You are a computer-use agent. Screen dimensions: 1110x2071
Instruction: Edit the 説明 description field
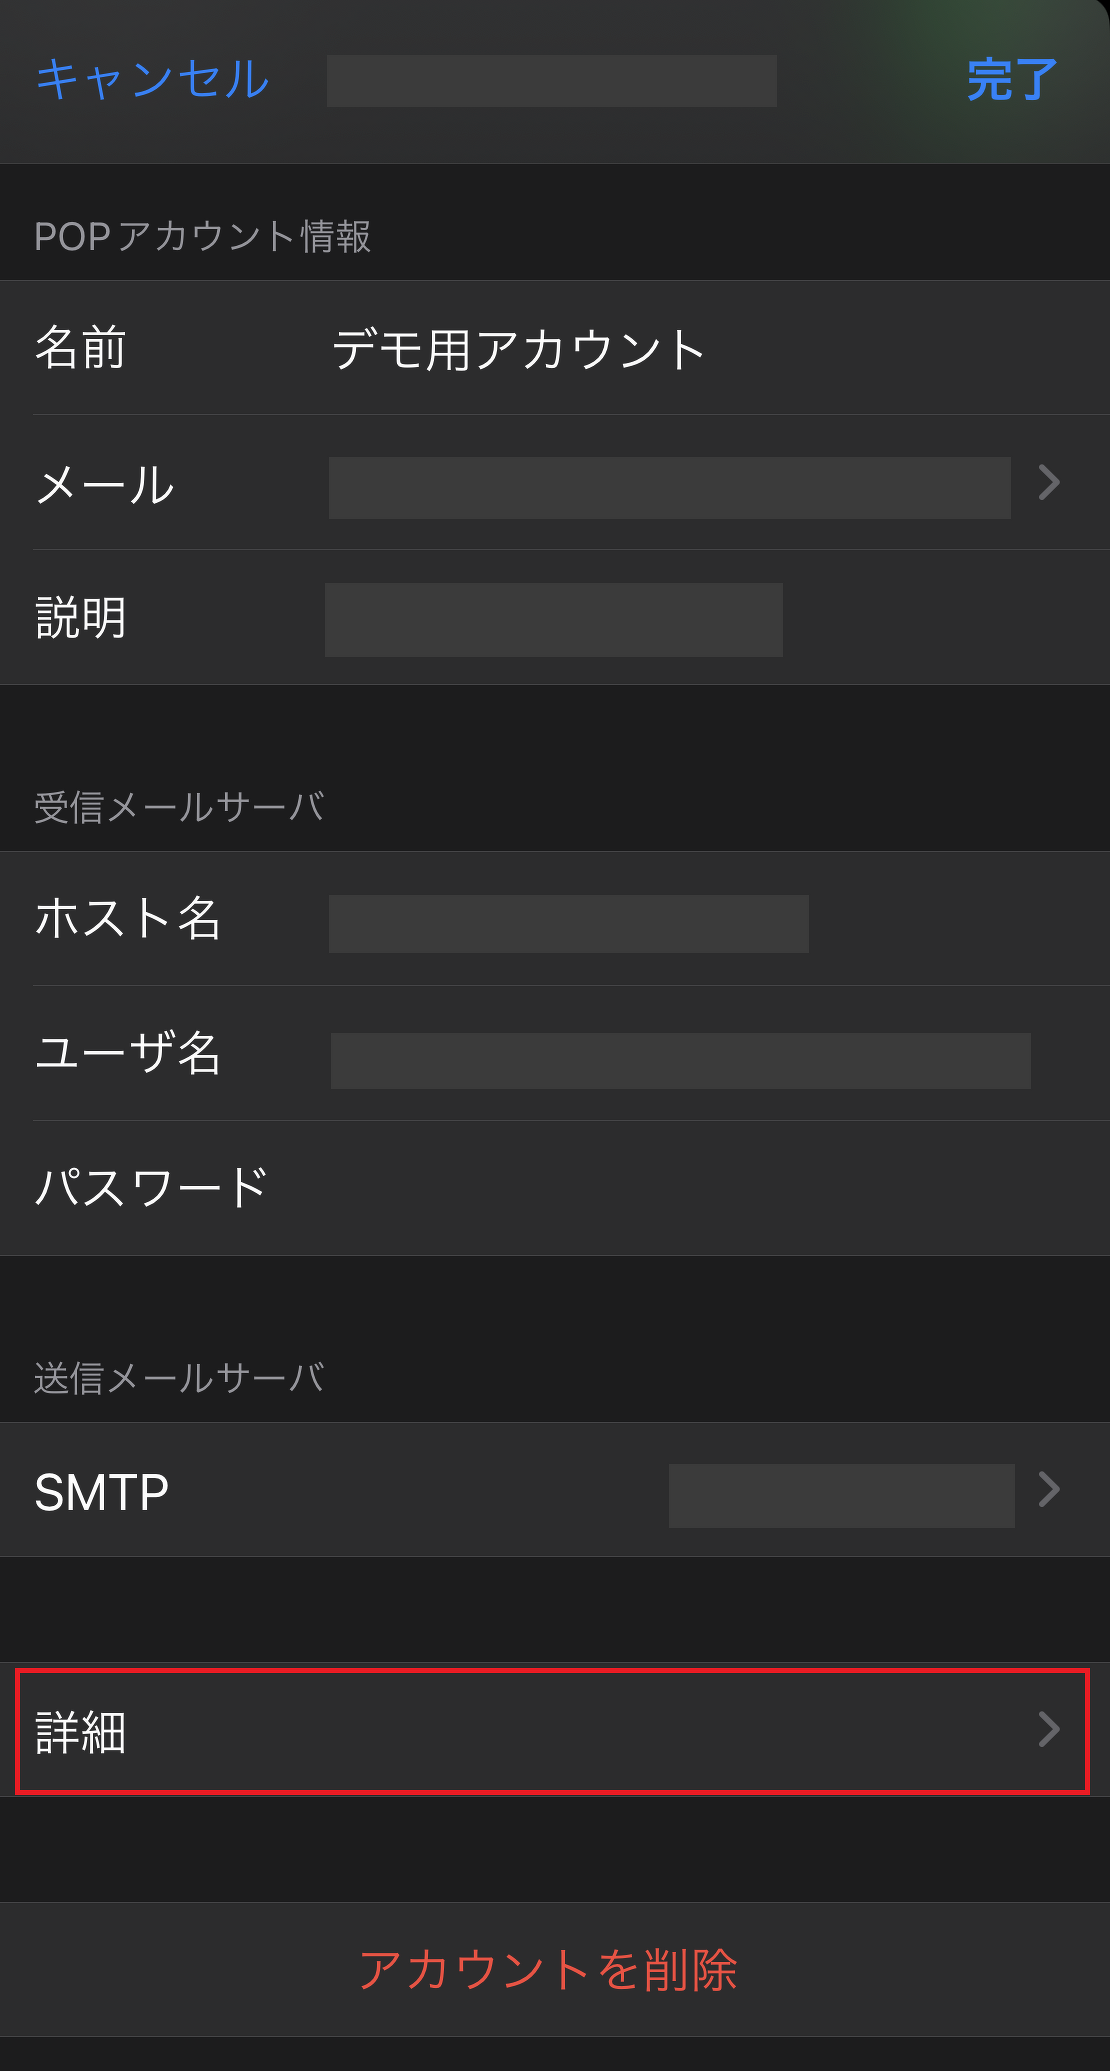(x=553, y=620)
